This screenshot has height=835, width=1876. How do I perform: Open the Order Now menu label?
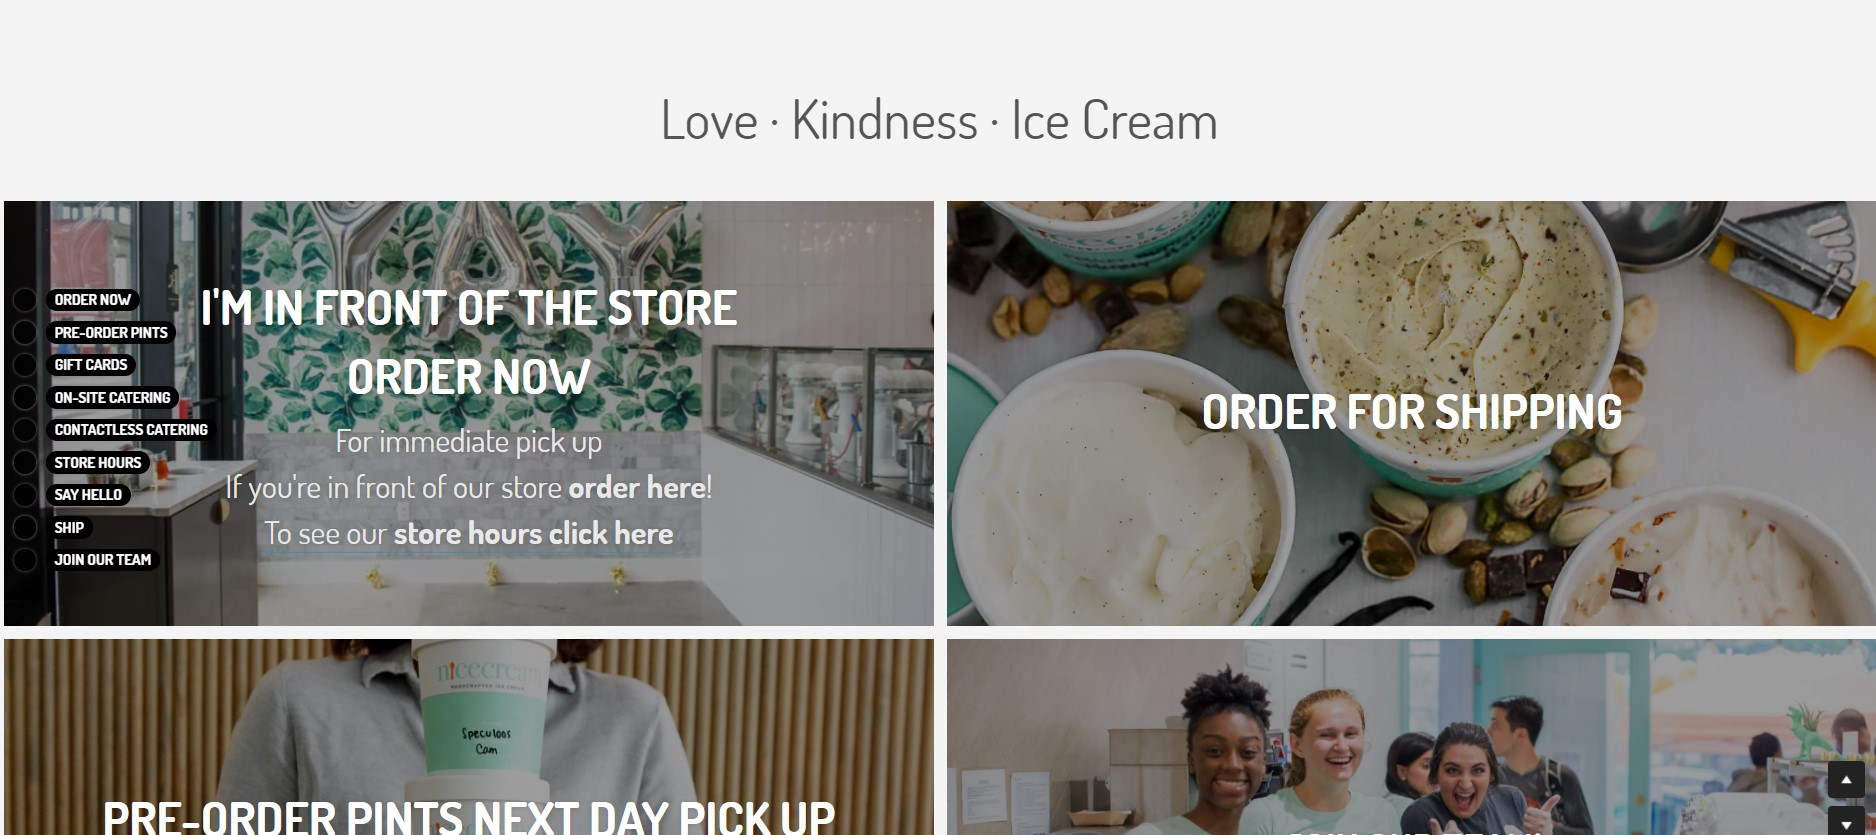point(93,300)
